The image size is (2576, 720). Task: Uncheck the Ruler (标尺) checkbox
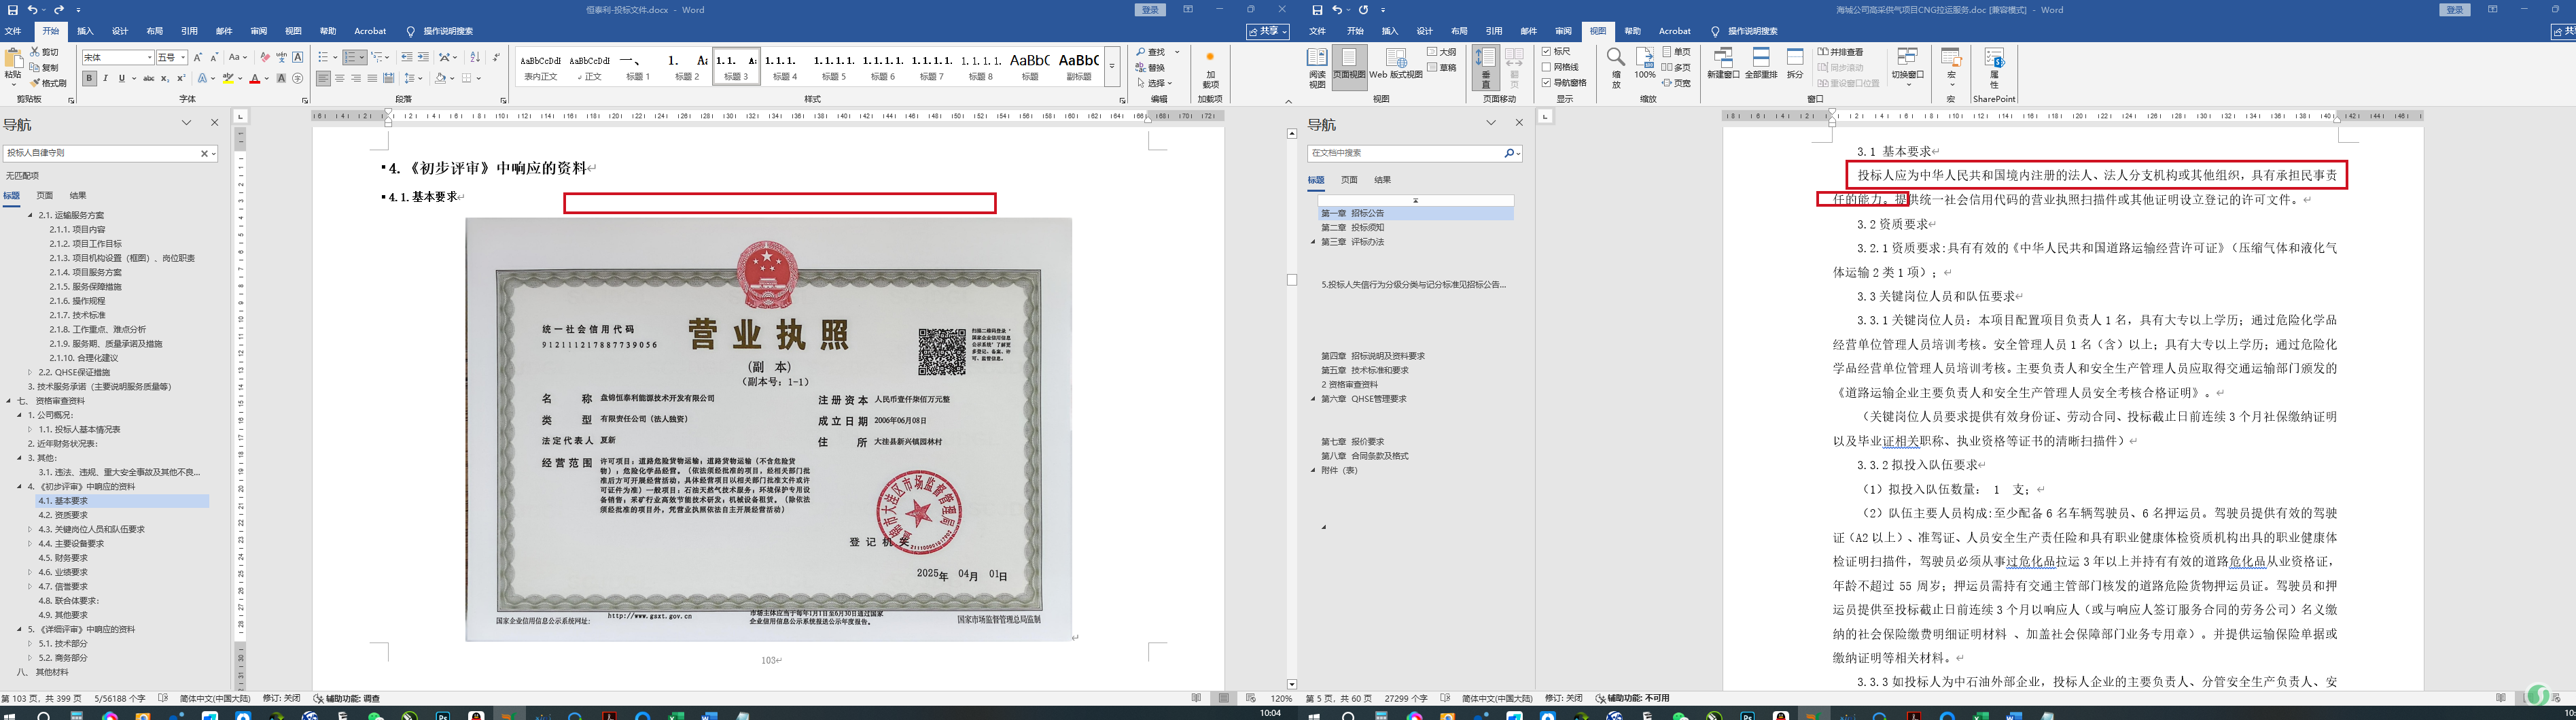click(x=1547, y=51)
